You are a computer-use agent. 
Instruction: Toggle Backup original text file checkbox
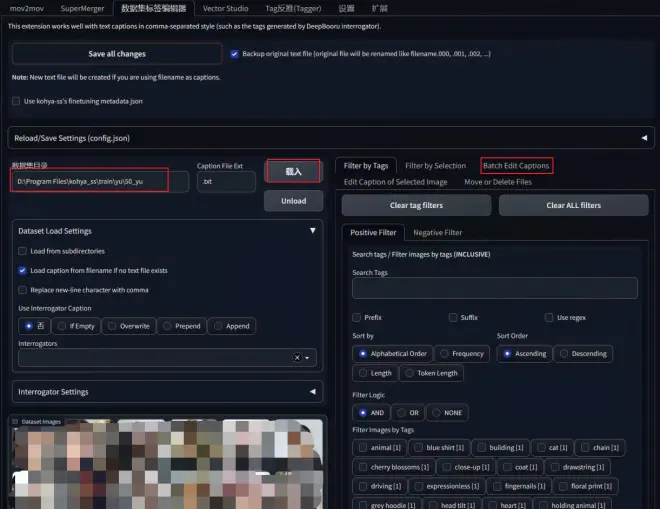(234, 54)
